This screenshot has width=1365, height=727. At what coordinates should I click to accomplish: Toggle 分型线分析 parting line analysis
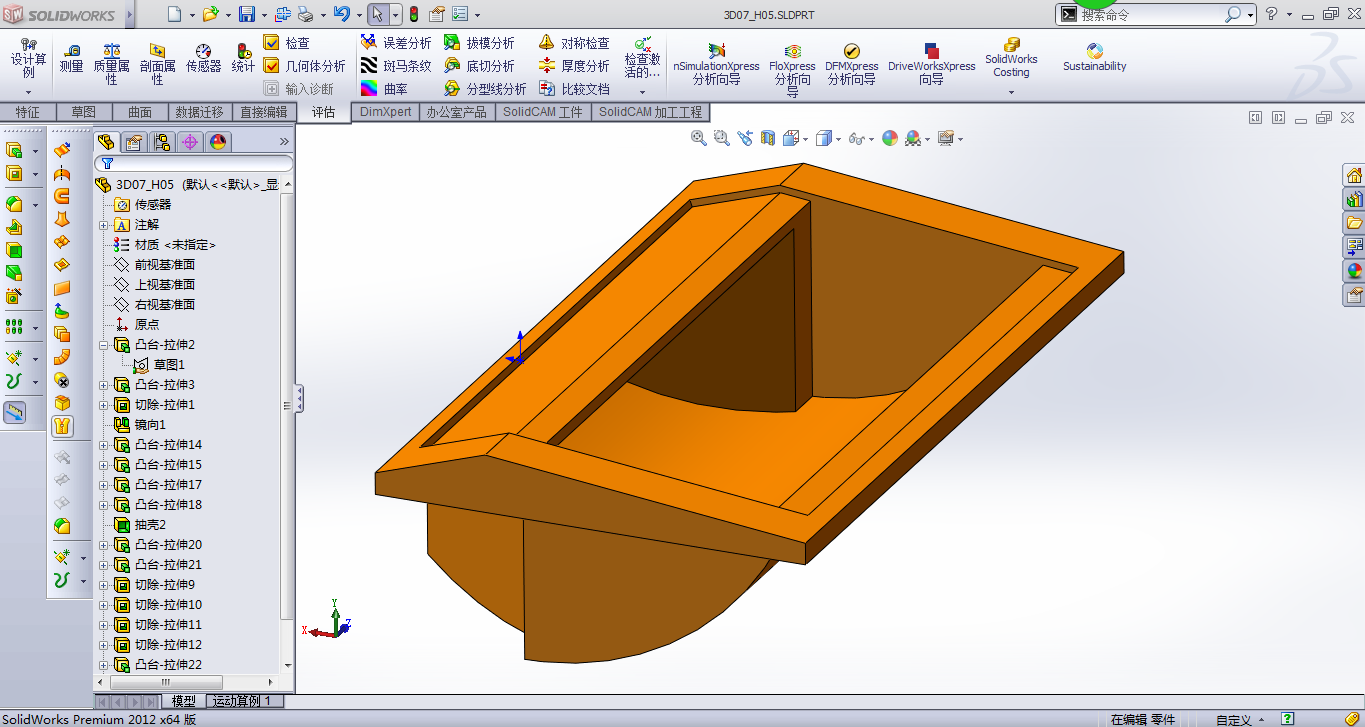485,89
